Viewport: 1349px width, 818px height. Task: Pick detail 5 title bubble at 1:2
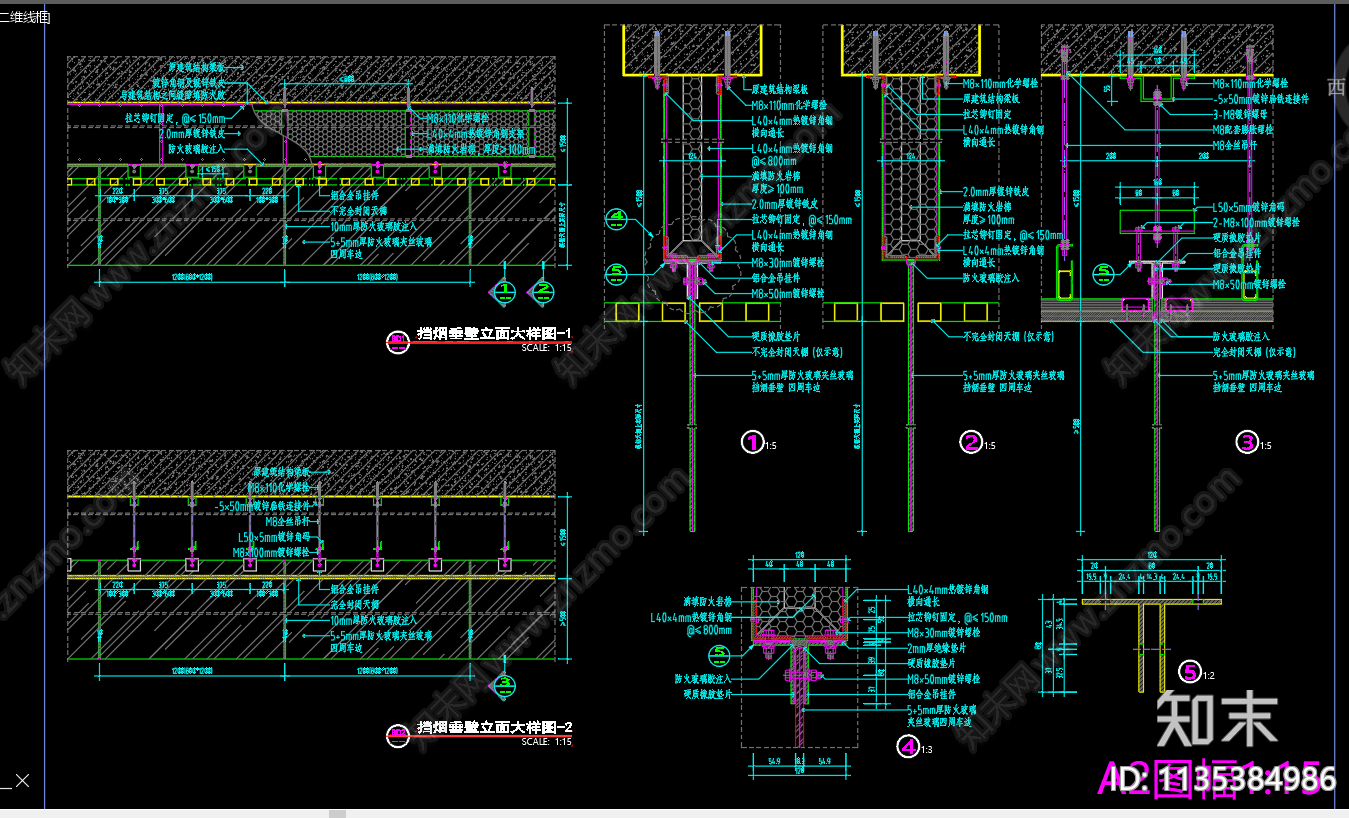click(x=1190, y=671)
